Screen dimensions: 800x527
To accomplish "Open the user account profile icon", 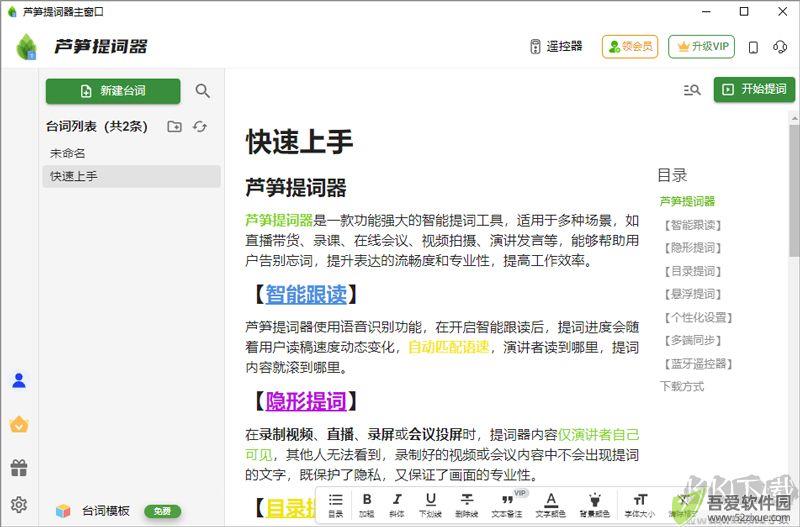I will [x=19, y=380].
